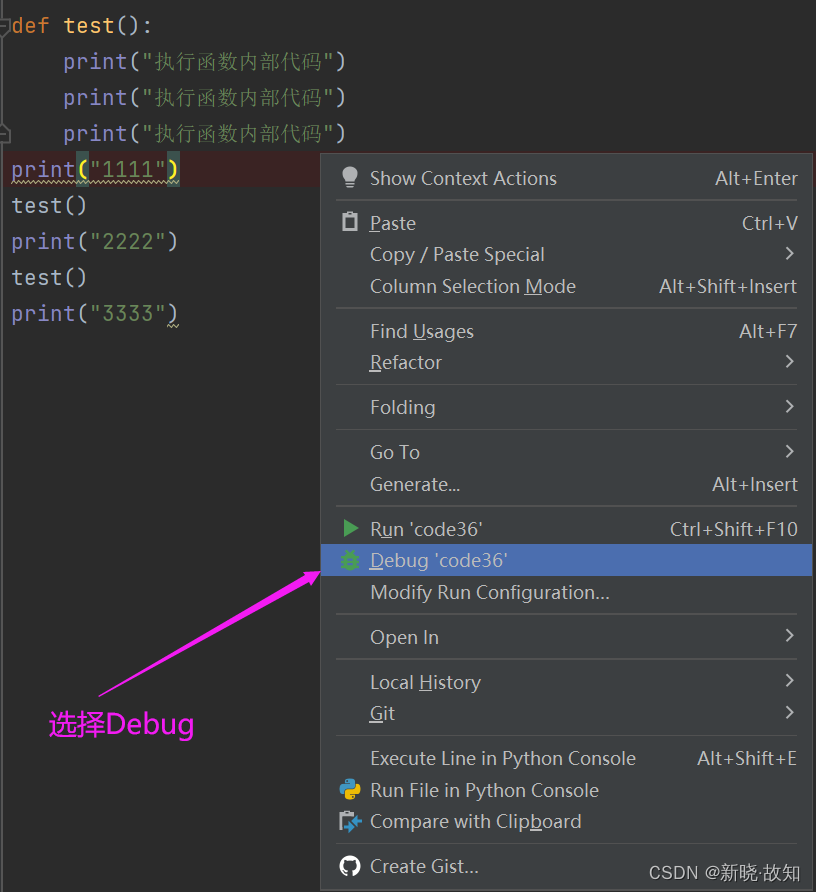Open the Open In submenu
Image resolution: width=816 pixels, height=892 pixels.
[404, 637]
